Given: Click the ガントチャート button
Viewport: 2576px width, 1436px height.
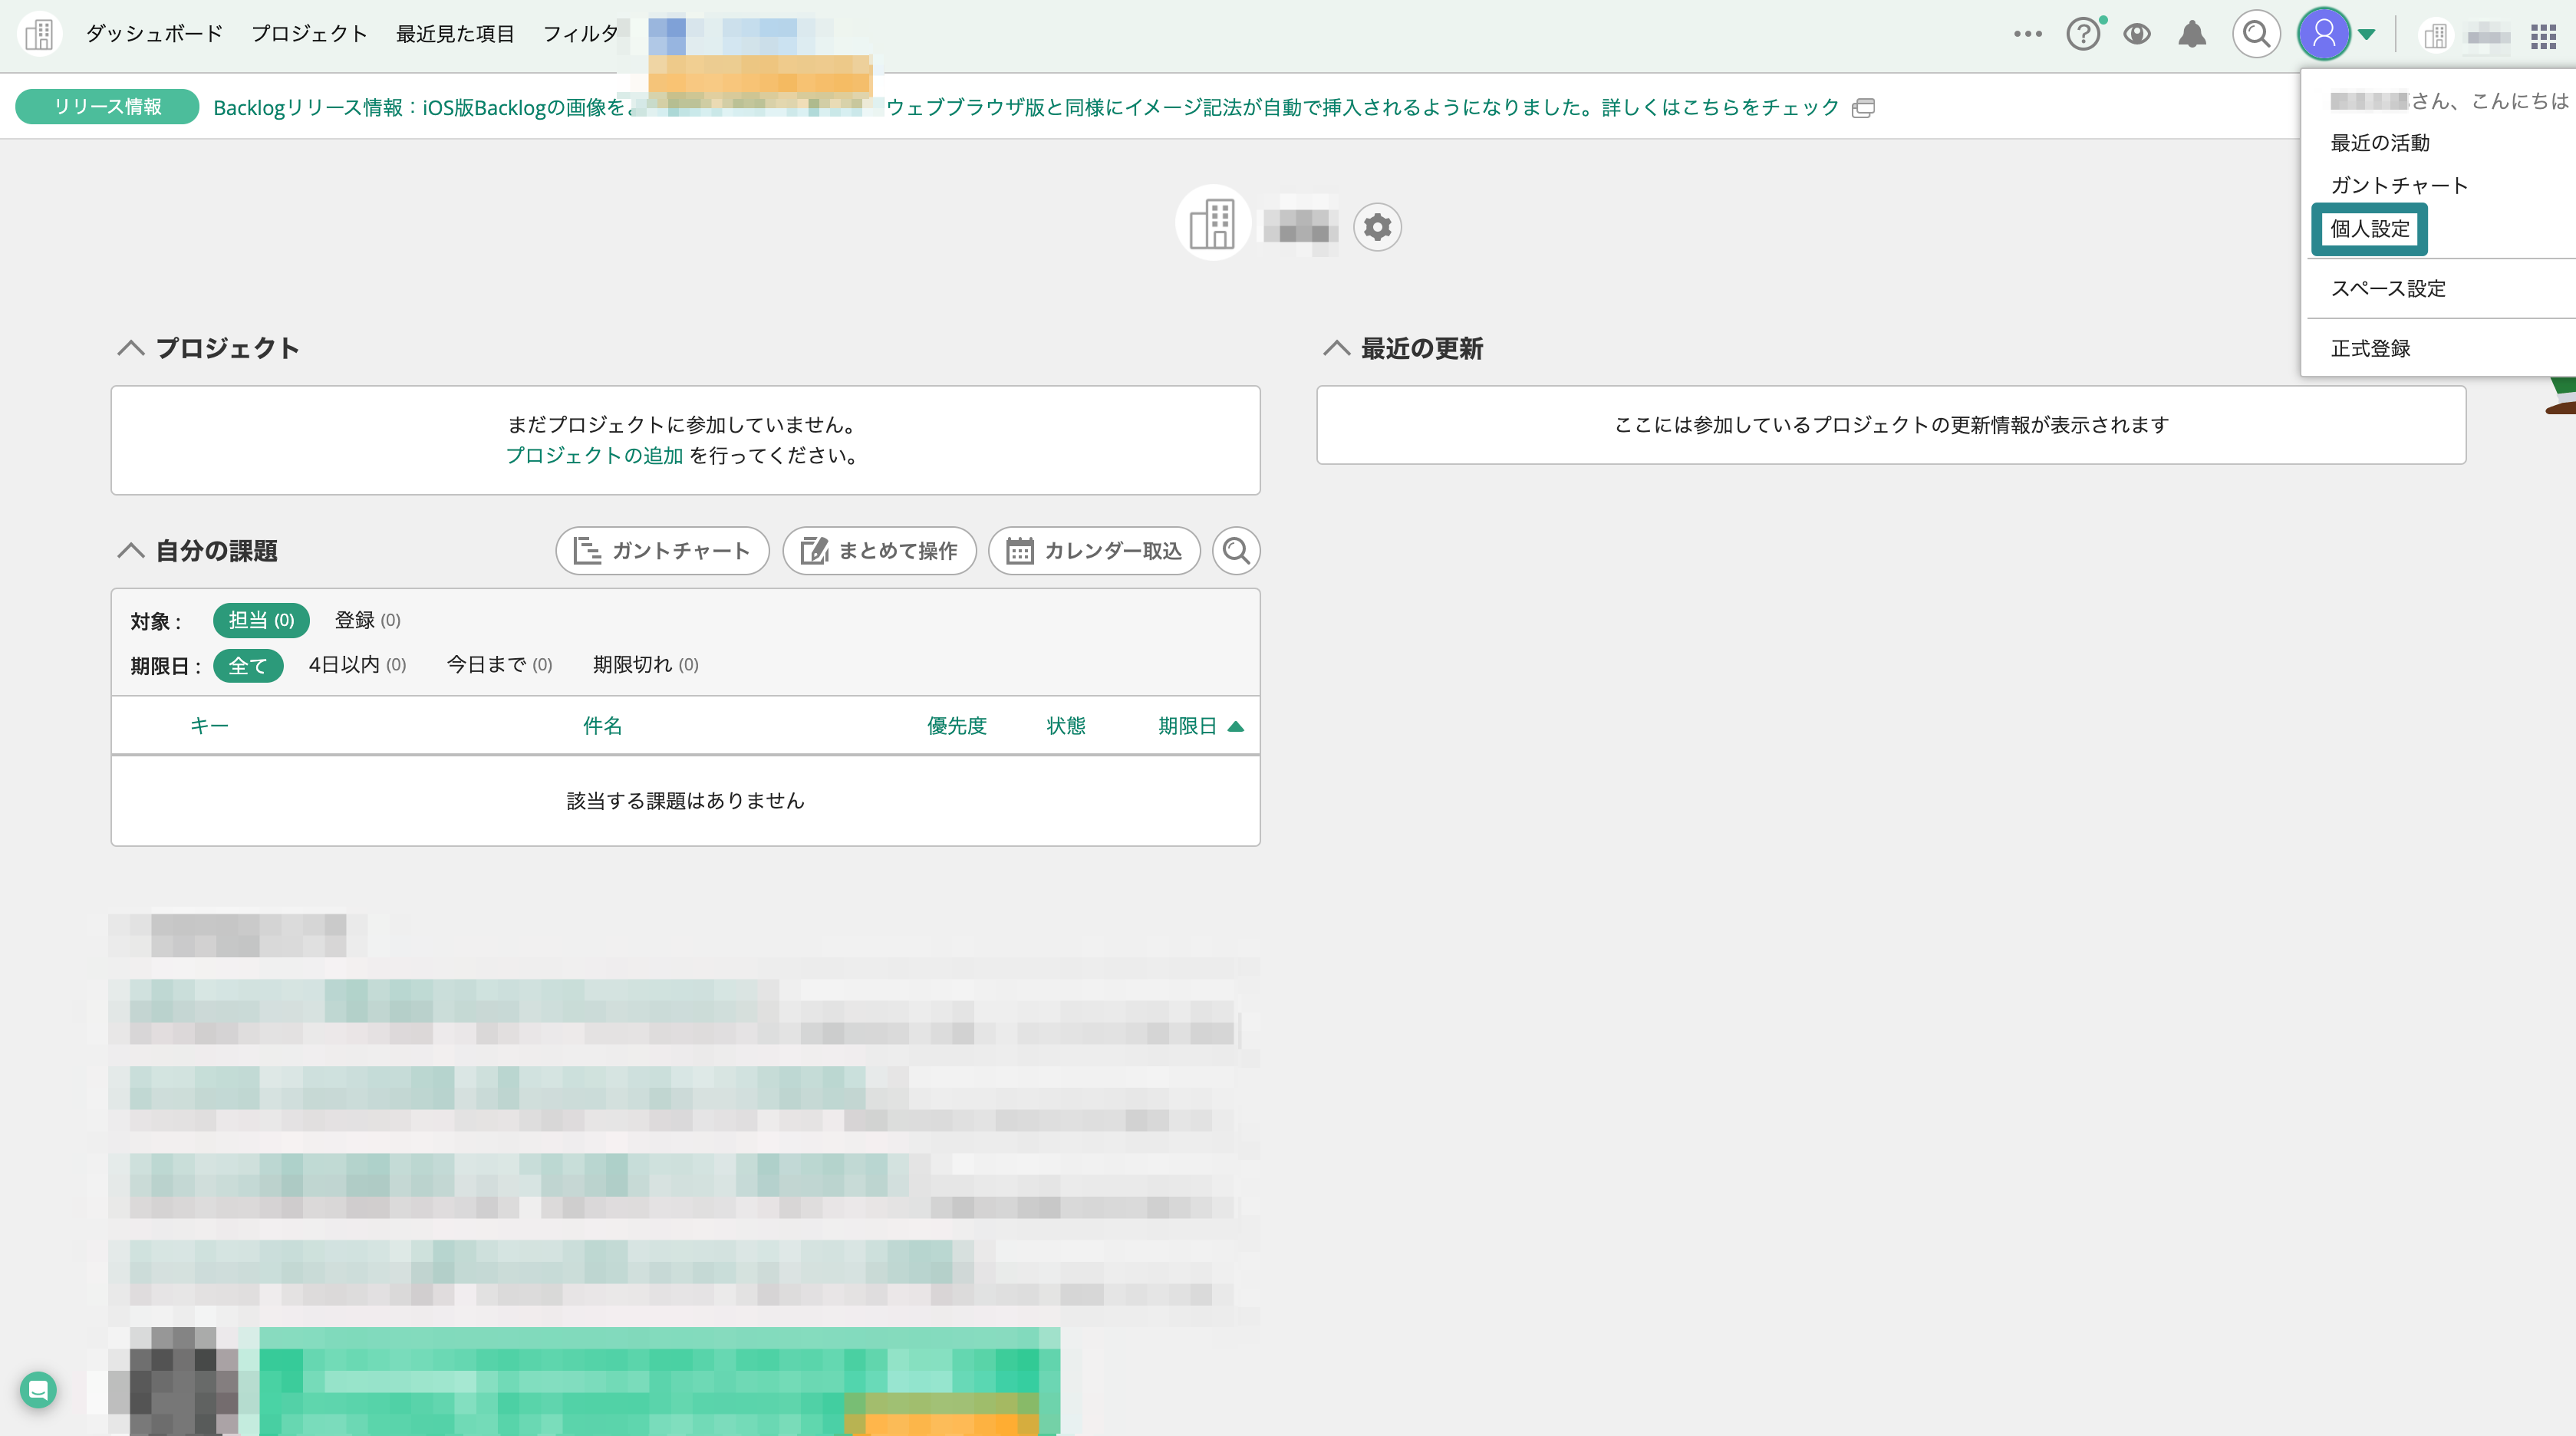Looking at the screenshot, I should [x=662, y=551].
